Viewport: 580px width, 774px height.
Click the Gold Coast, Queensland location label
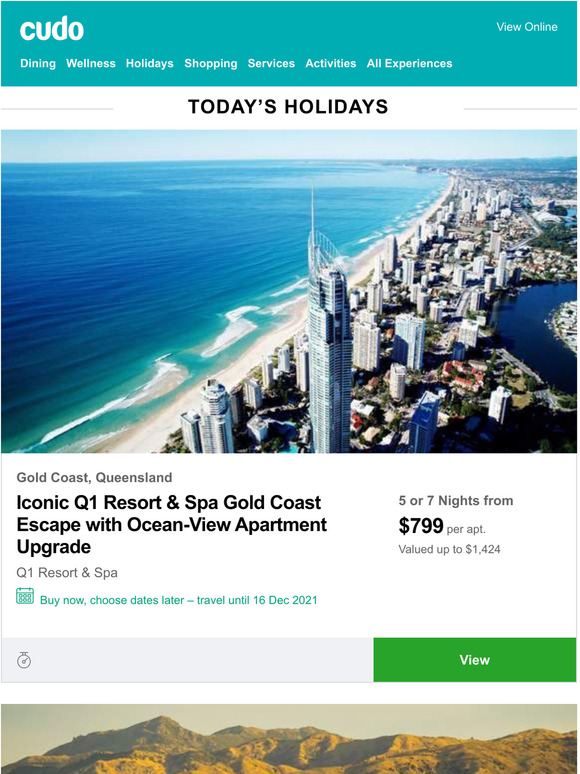tap(94, 477)
